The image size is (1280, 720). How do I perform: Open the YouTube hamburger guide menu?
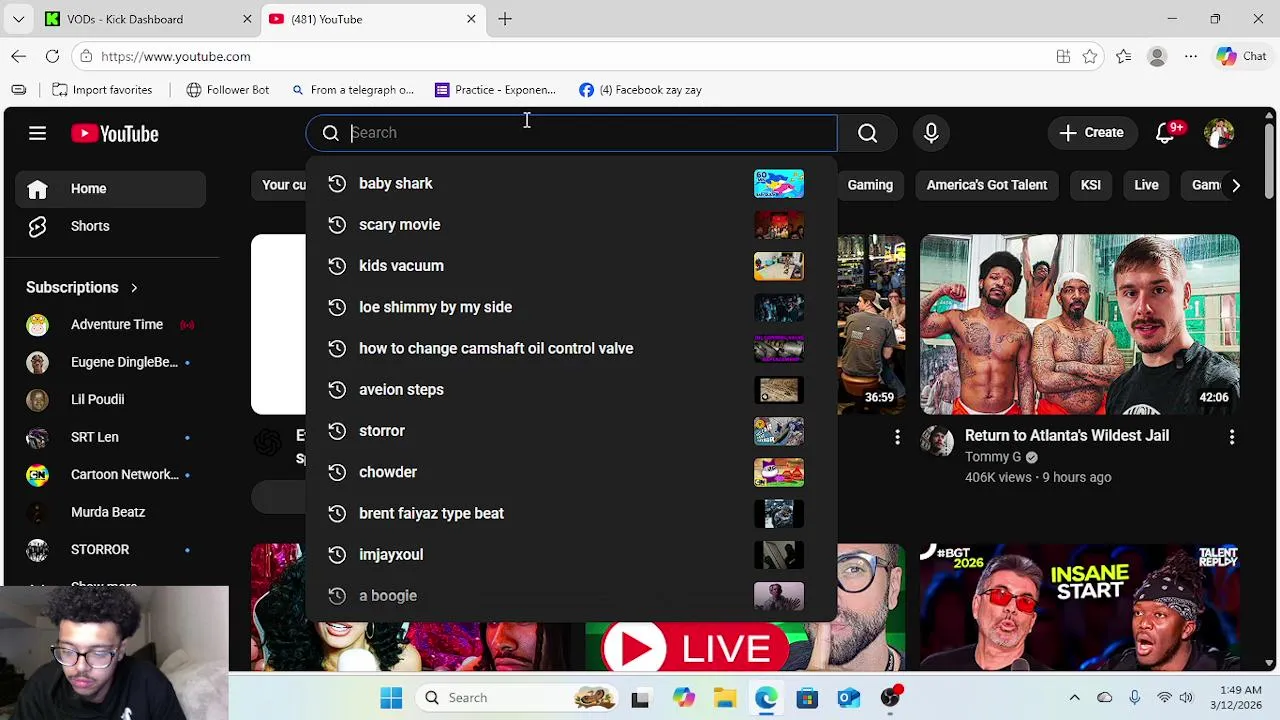point(37,133)
